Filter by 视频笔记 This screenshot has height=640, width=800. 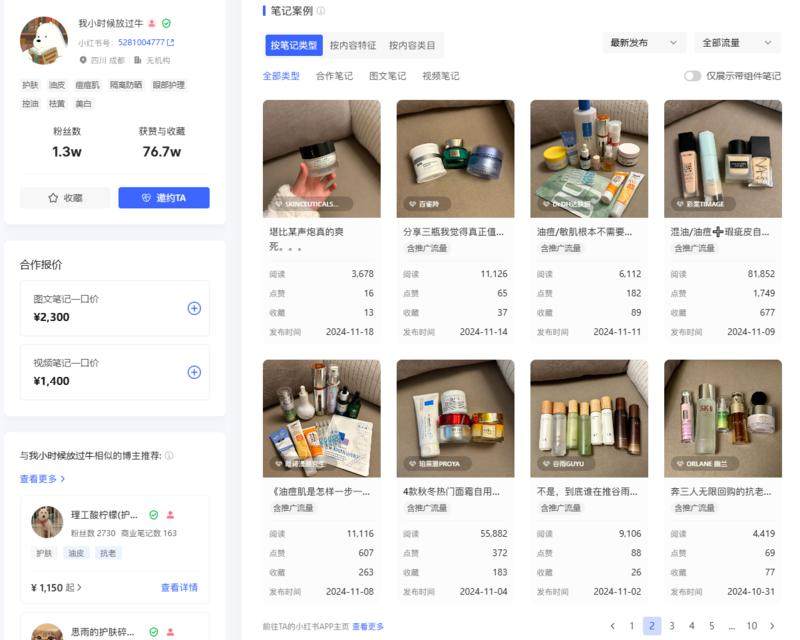coord(440,76)
